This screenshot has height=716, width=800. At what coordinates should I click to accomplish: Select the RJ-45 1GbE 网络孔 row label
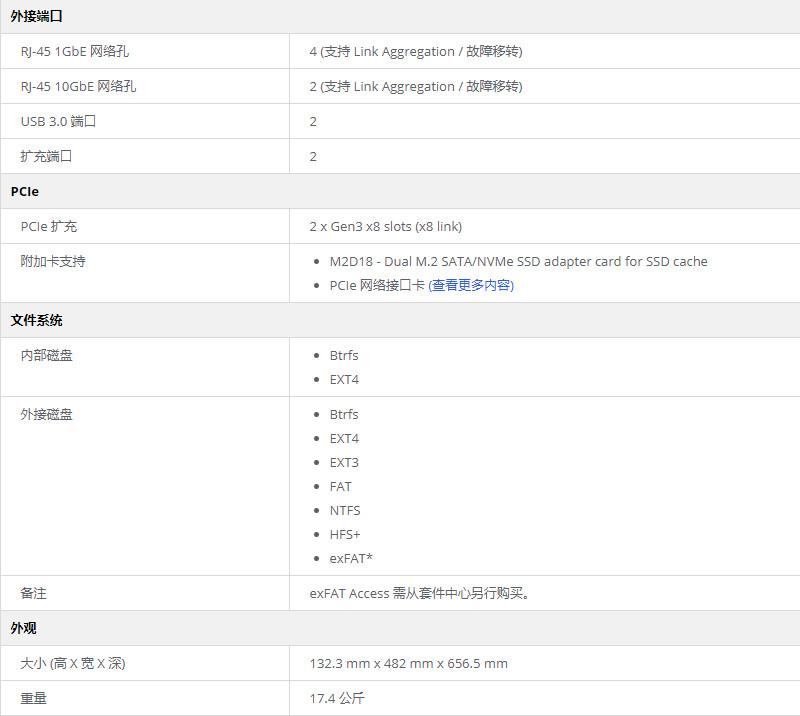pos(78,51)
